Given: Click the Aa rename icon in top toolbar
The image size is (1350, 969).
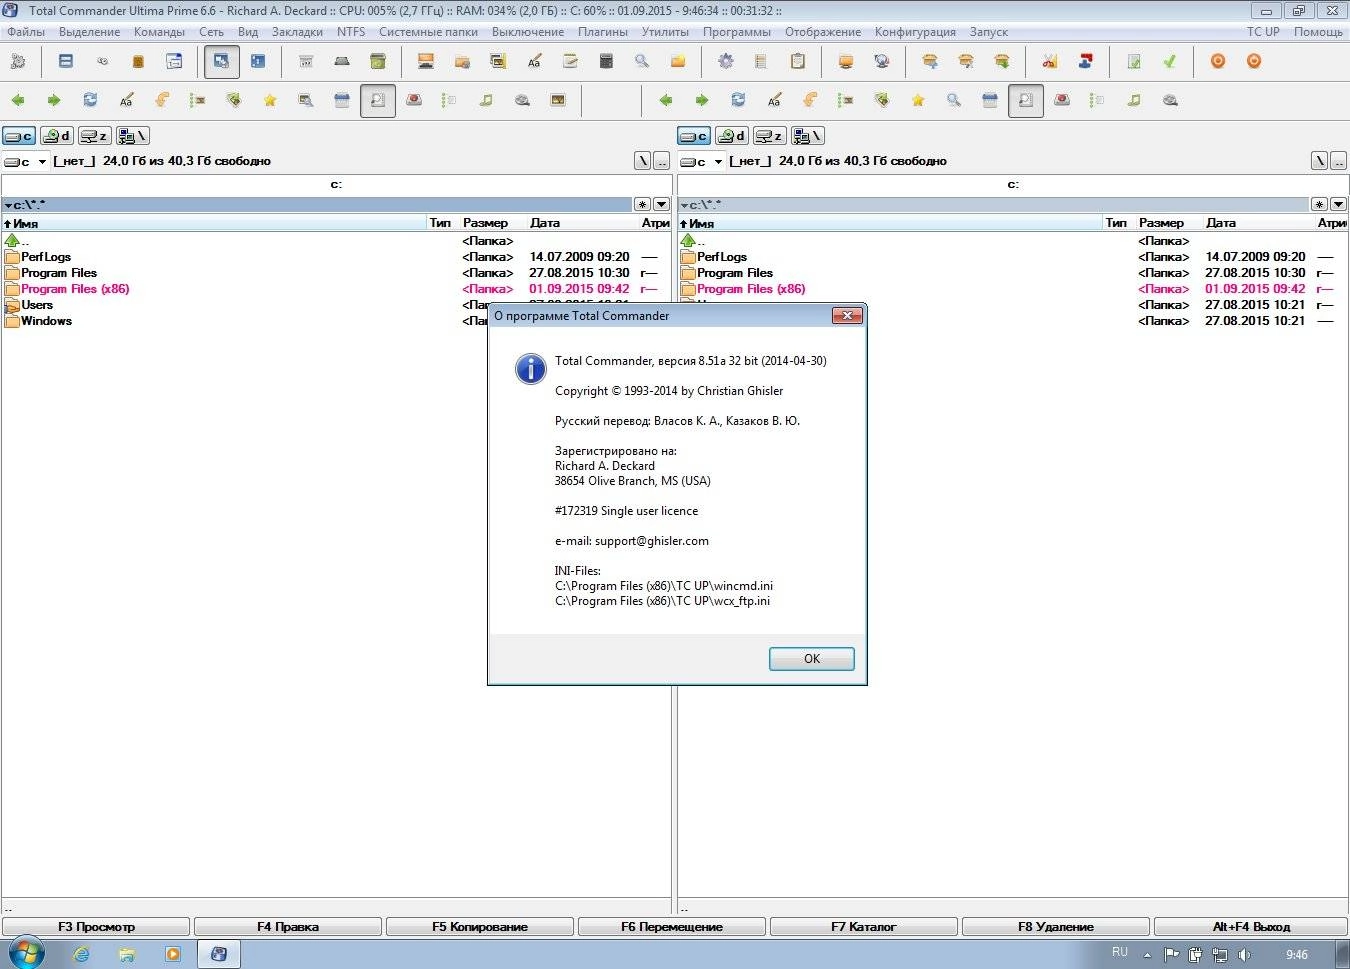Looking at the screenshot, I should coord(534,62).
